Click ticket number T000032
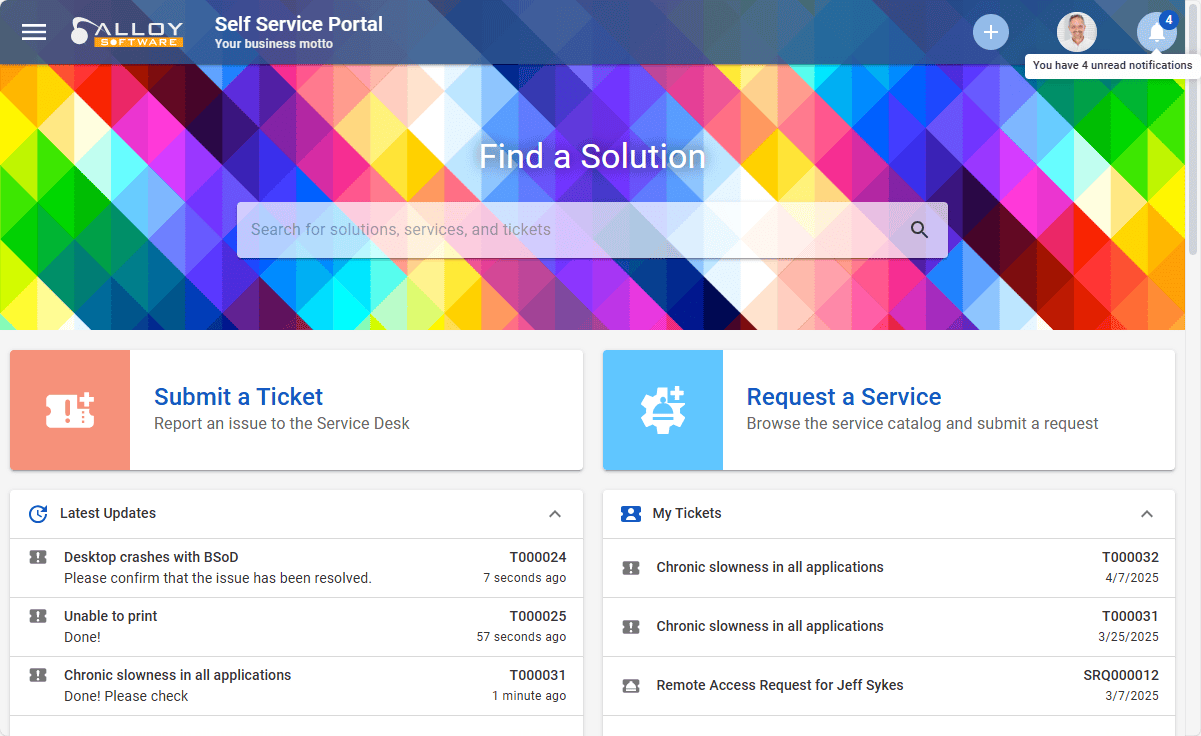 (x=1131, y=557)
